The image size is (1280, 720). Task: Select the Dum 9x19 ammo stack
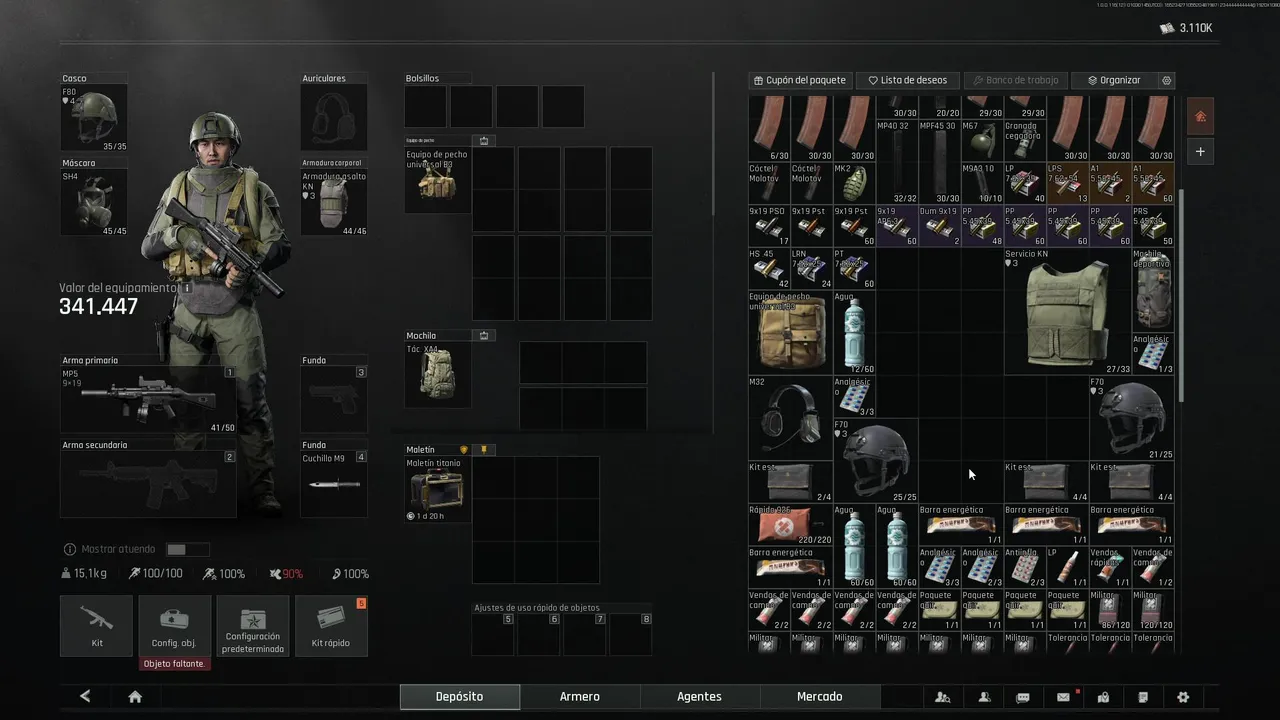pyautogui.click(x=939, y=226)
